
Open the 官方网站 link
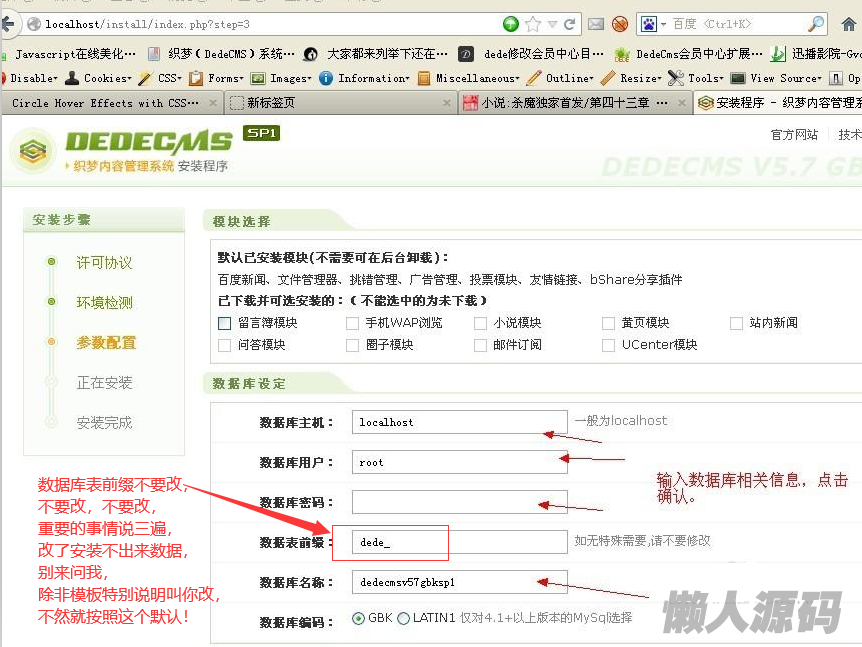tap(794, 135)
